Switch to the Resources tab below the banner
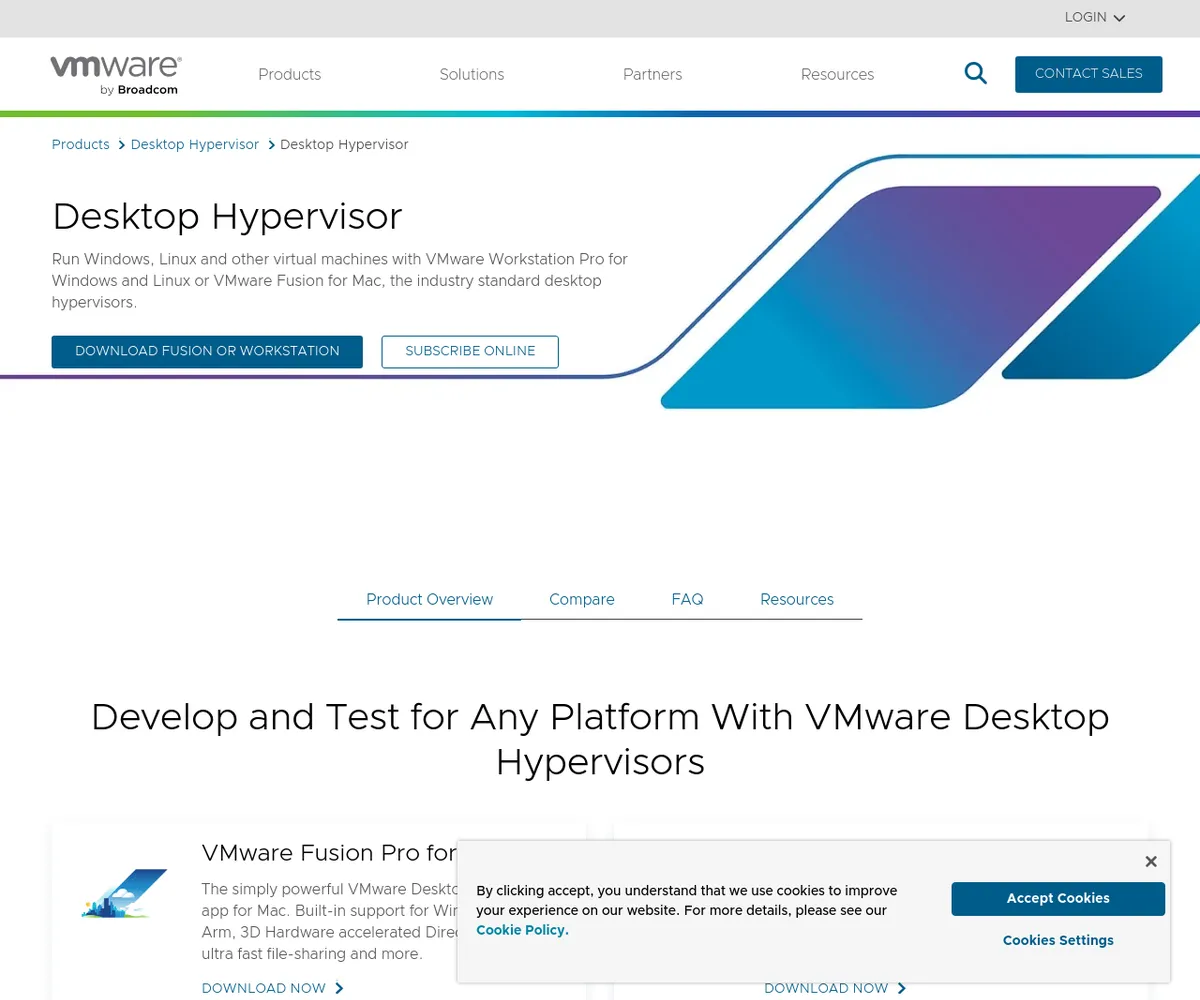Viewport: 1200px width, 1000px height. point(796,600)
